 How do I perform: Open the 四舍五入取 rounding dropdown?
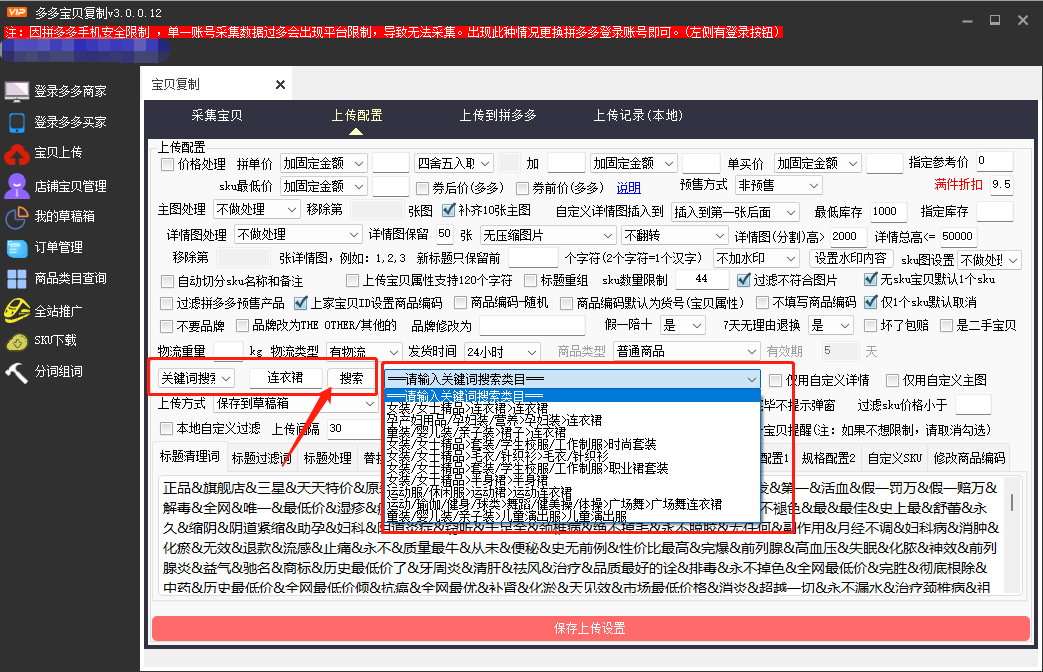tap(454, 164)
